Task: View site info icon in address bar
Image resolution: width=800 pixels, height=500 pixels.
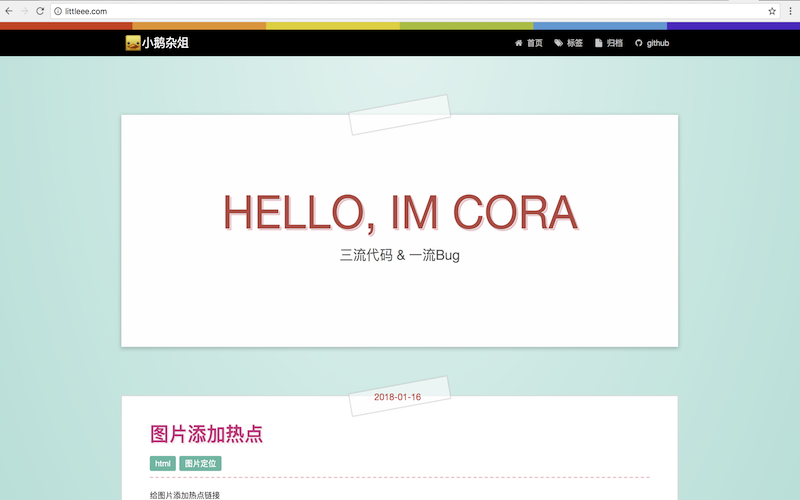Action: click(58, 10)
